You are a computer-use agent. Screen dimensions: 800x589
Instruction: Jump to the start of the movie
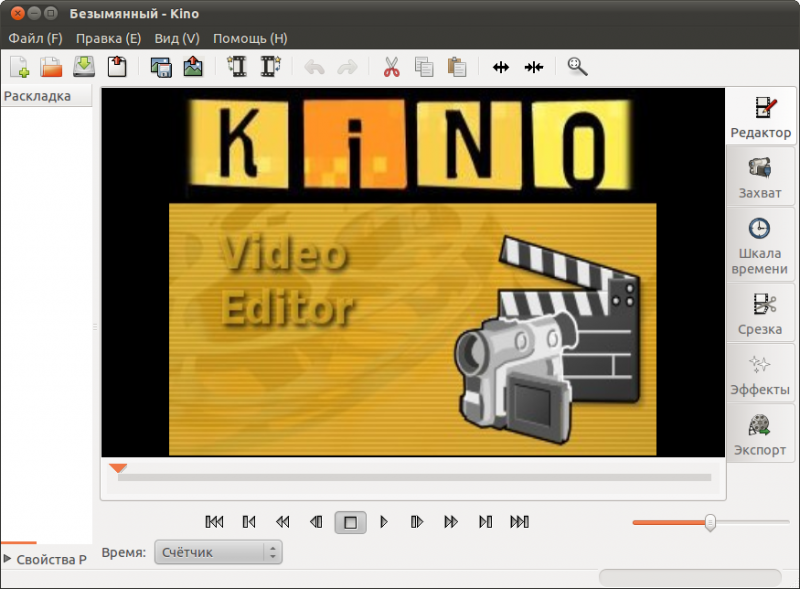[x=214, y=522]
